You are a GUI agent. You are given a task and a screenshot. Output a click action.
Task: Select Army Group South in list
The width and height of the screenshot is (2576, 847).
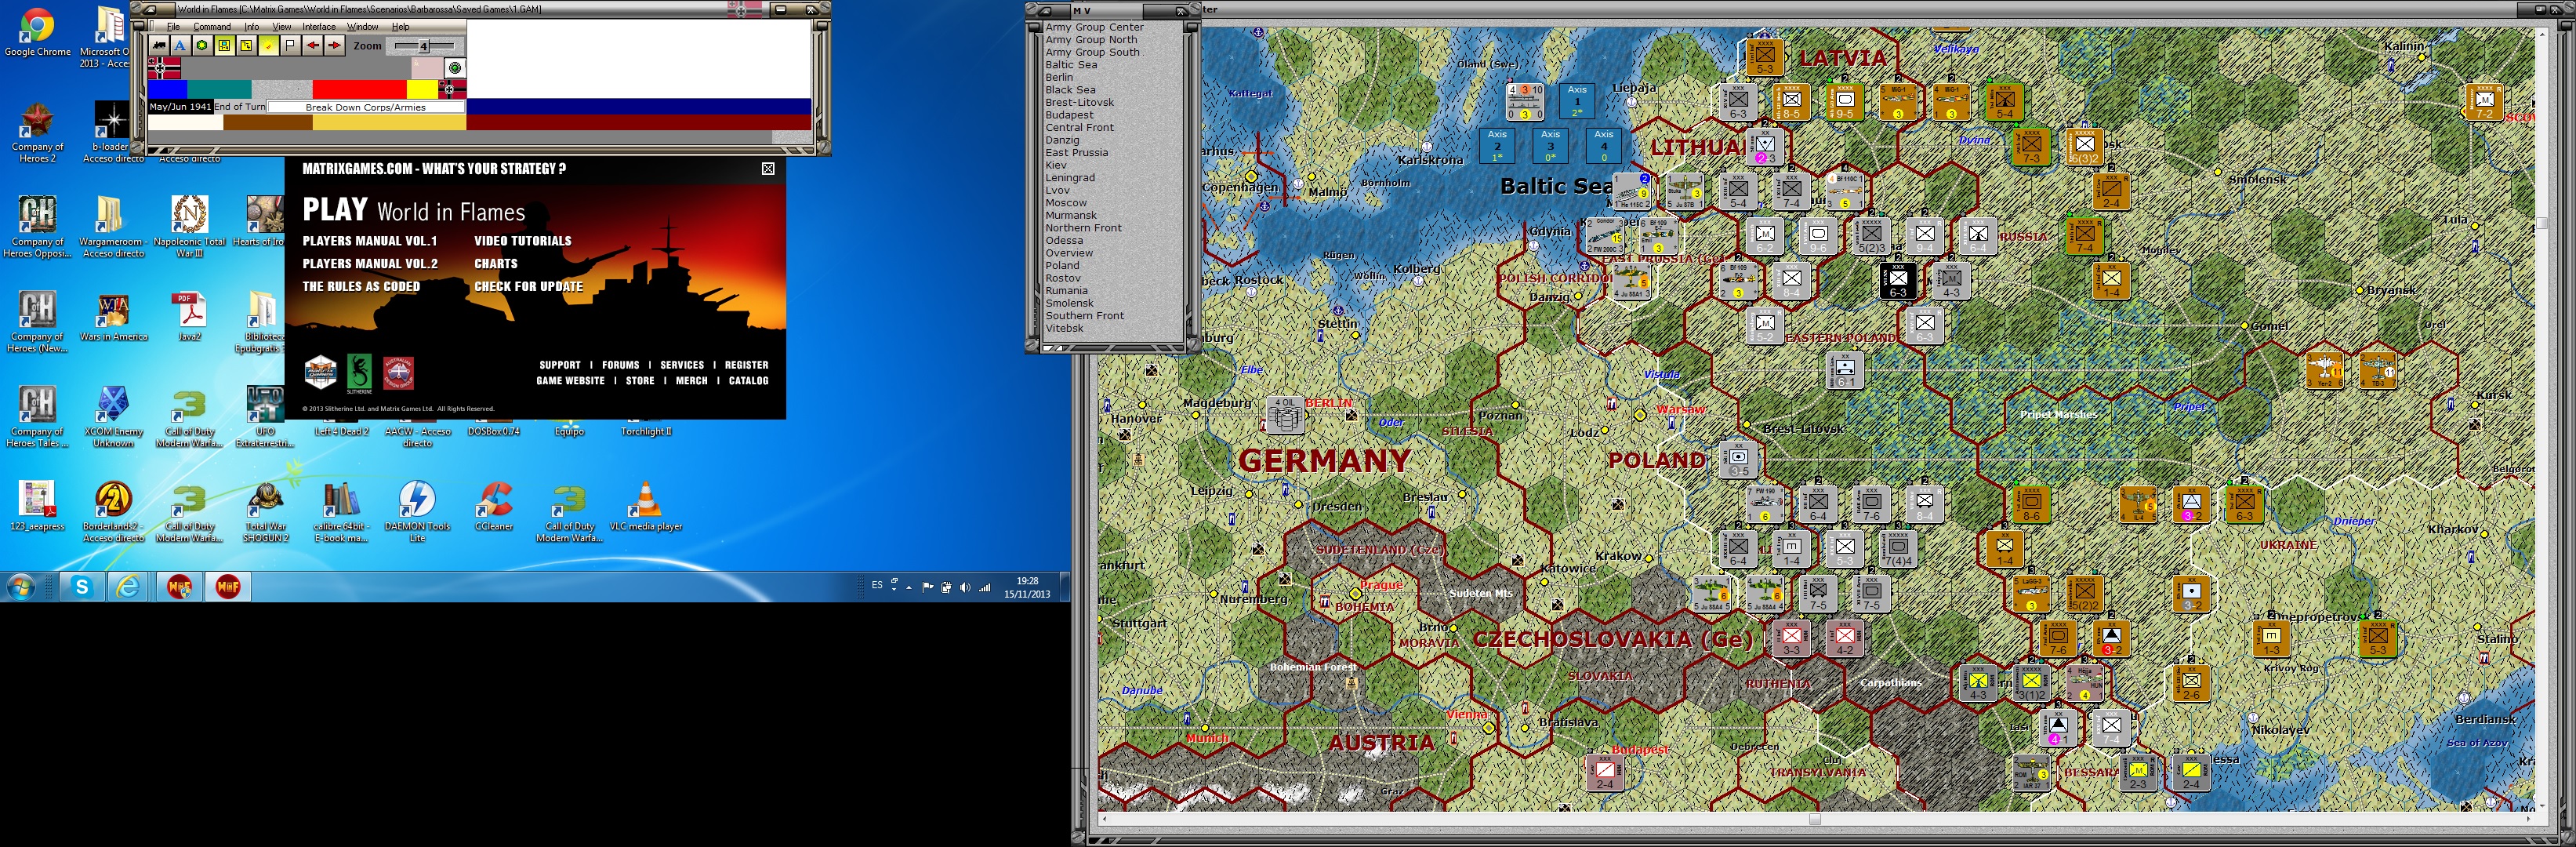[x=1092, y=52]
